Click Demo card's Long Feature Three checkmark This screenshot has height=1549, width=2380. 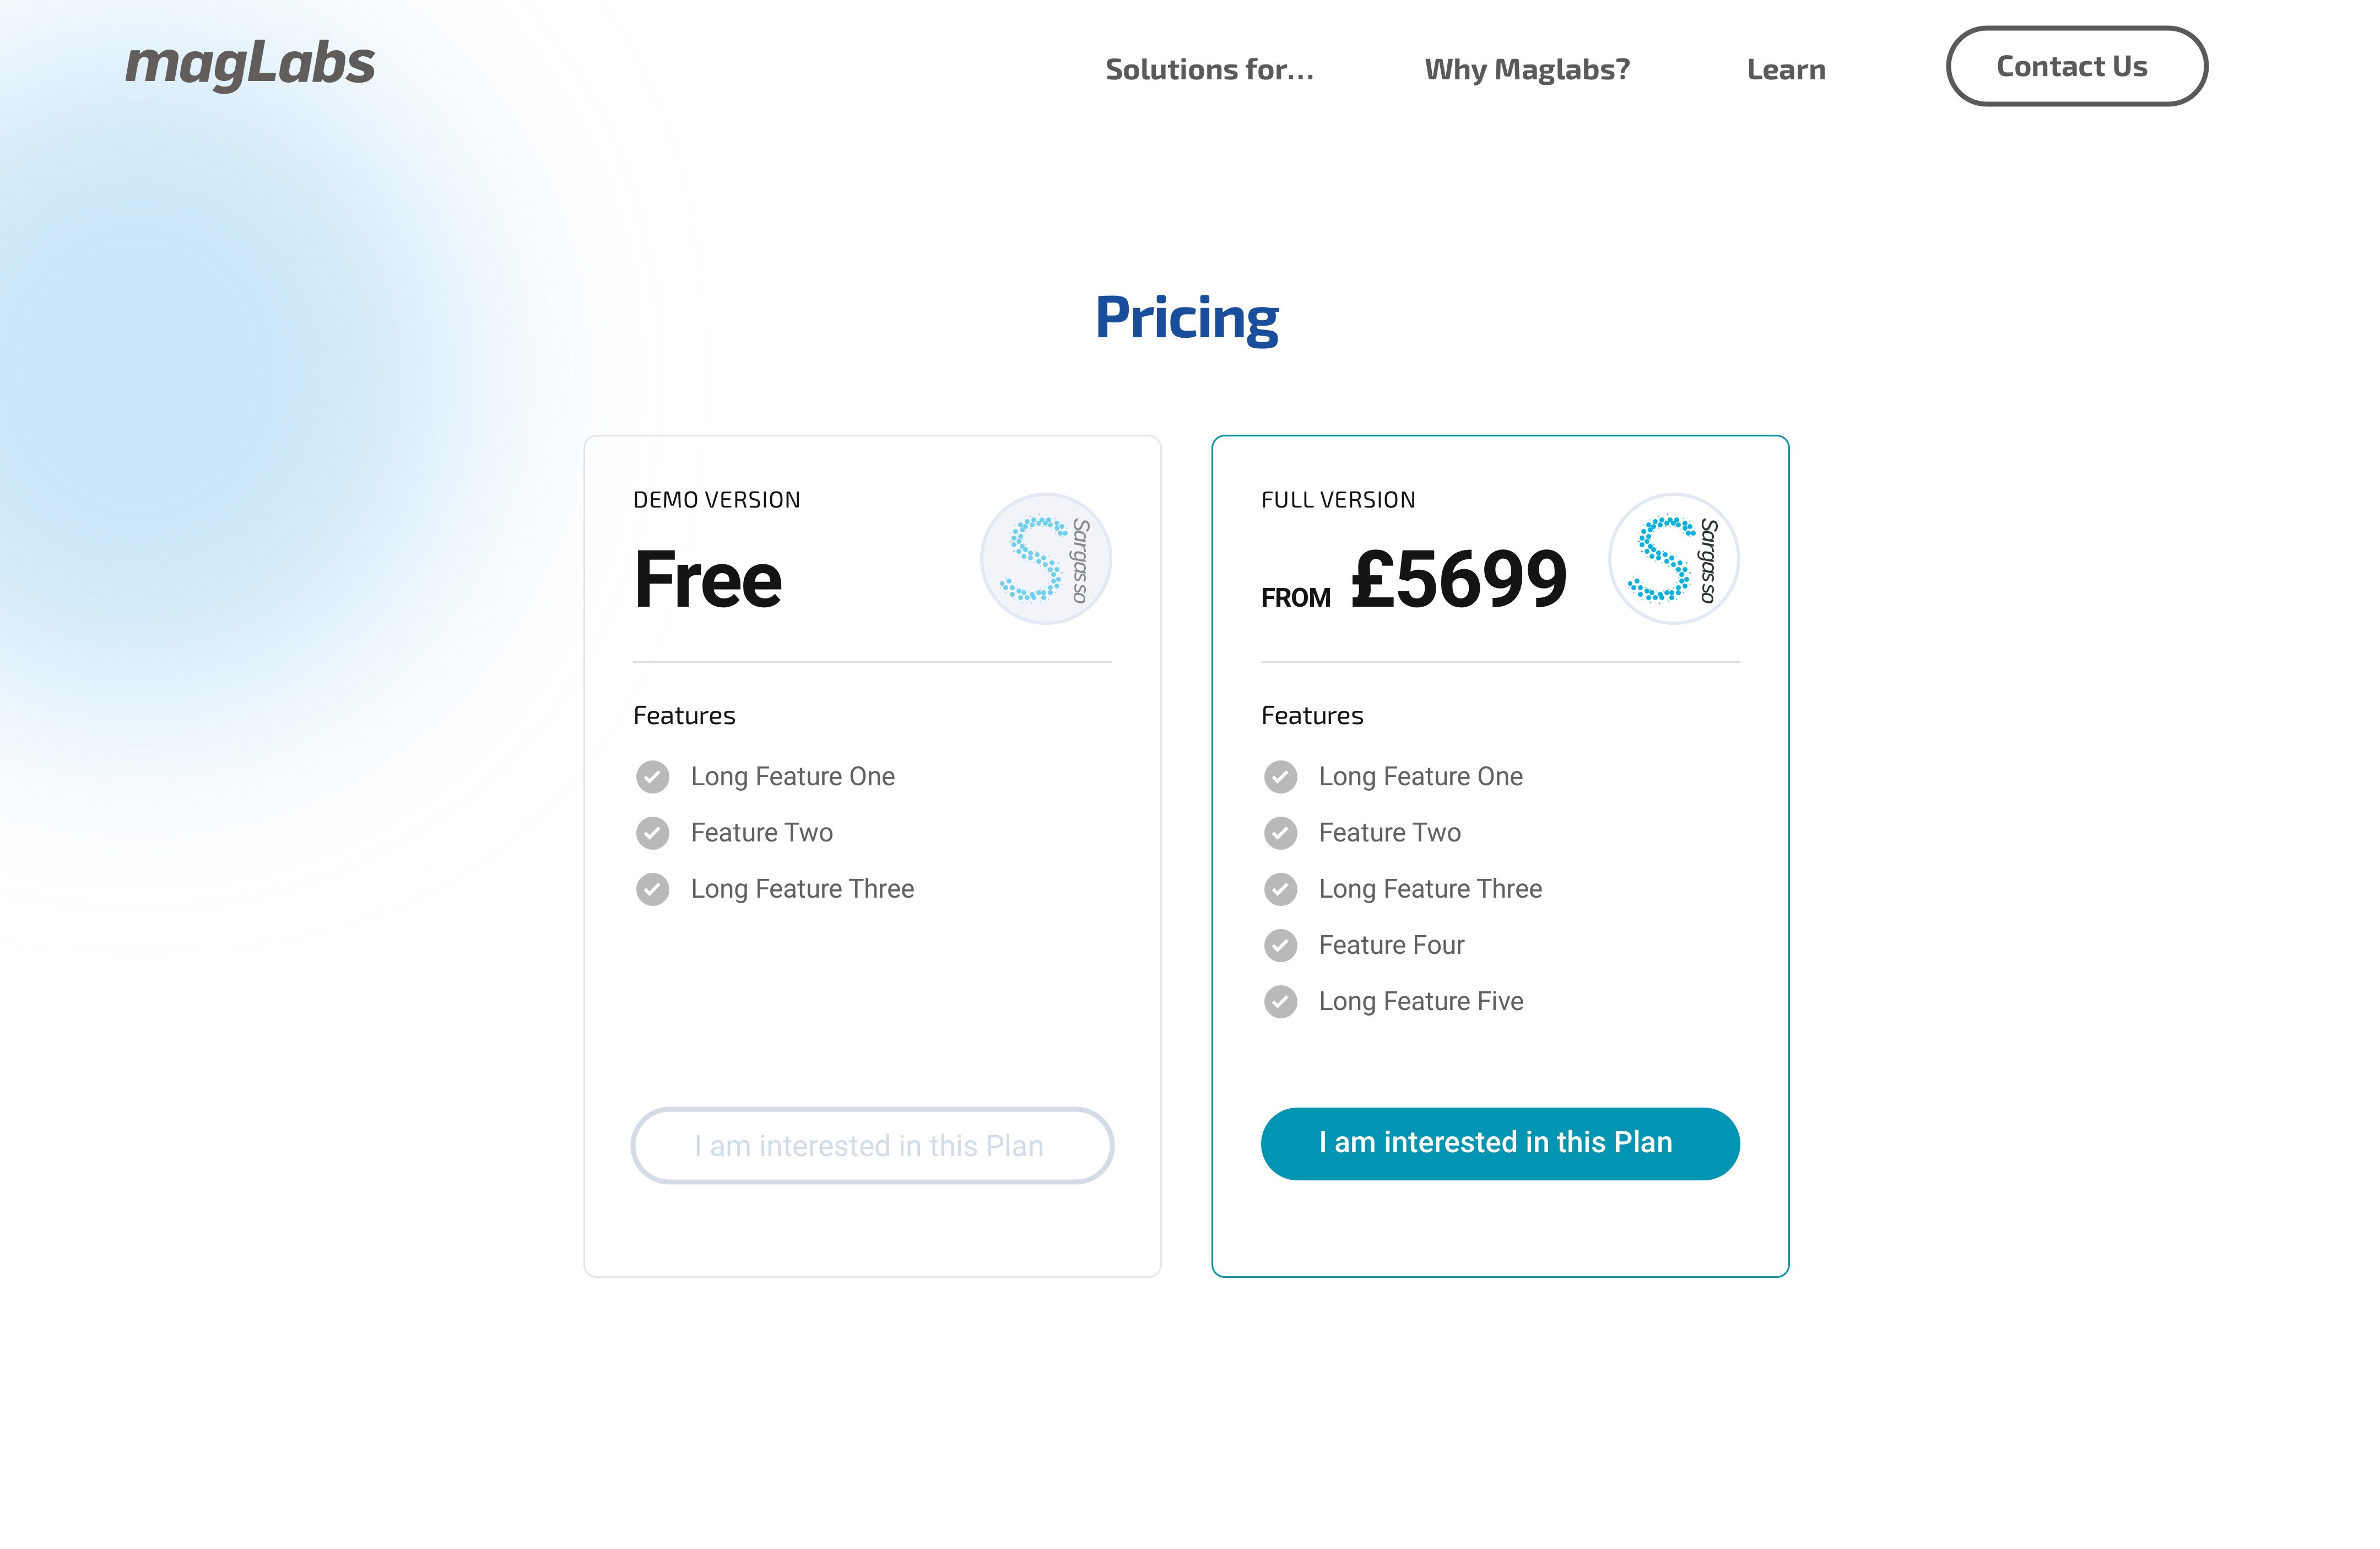[652, 889]
